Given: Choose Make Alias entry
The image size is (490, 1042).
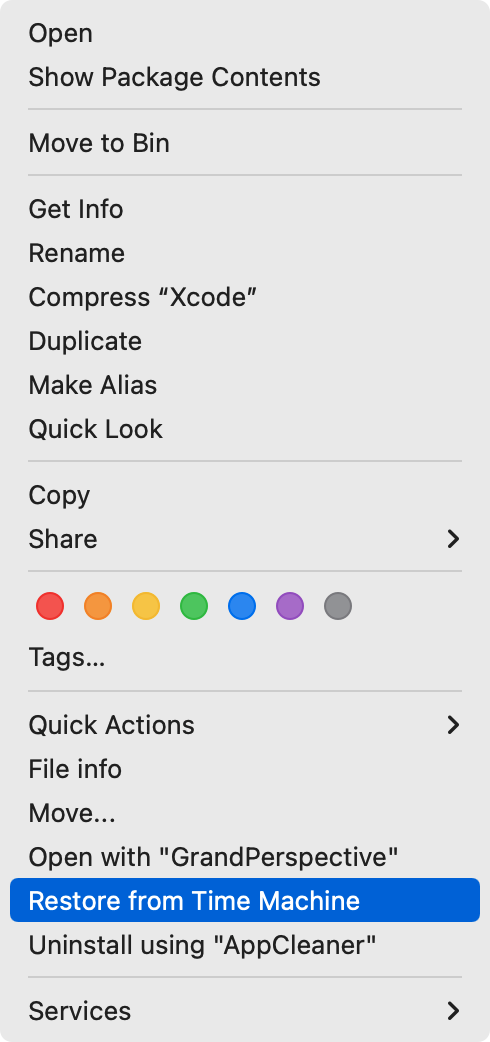Looking at the screenshot, I should pos(245,385).
